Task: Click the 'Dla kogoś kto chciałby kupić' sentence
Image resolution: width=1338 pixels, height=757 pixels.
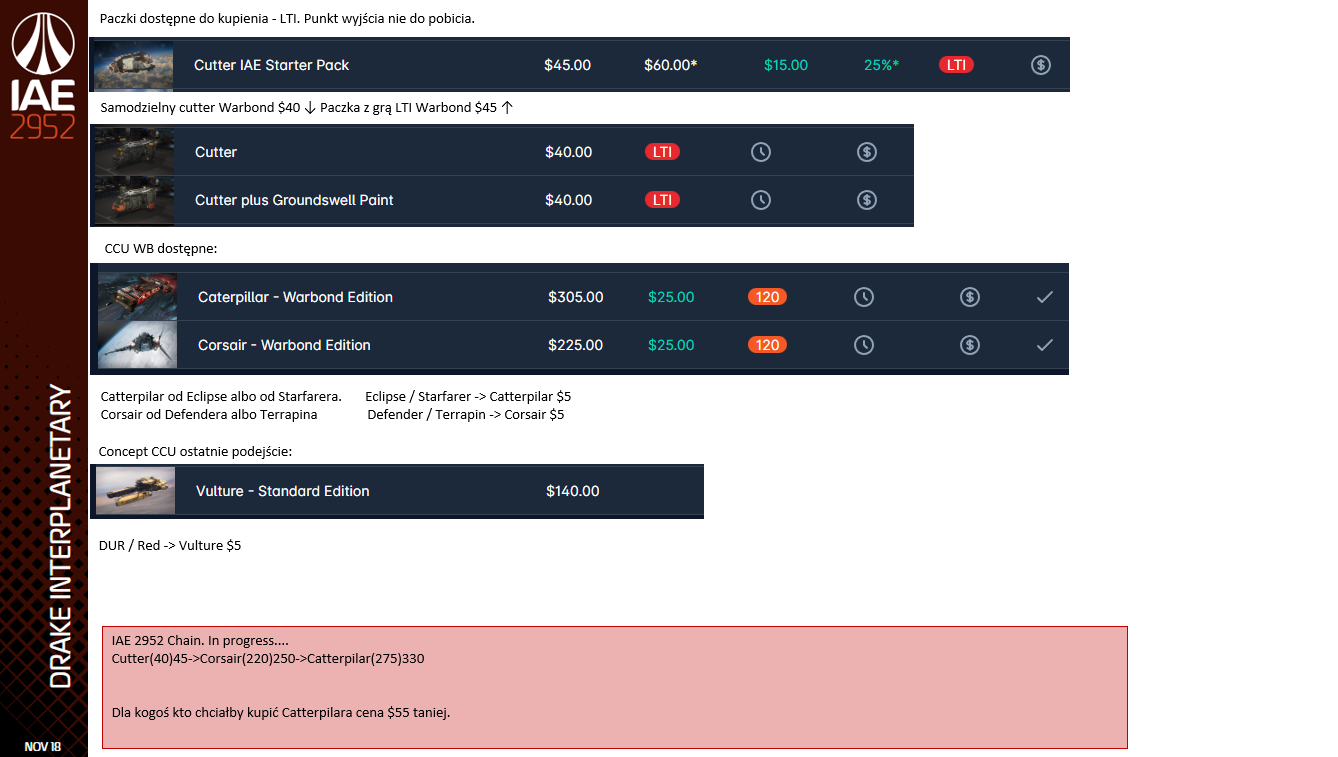Action: pos(281,713)
